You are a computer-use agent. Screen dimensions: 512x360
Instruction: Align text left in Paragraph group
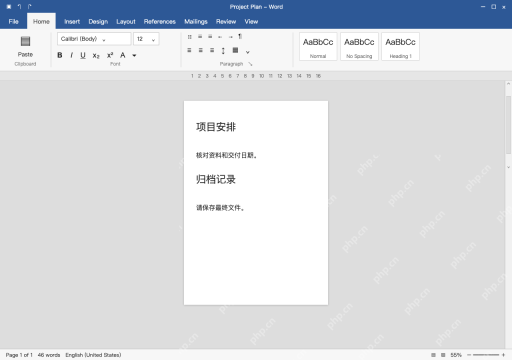point(189,50)
